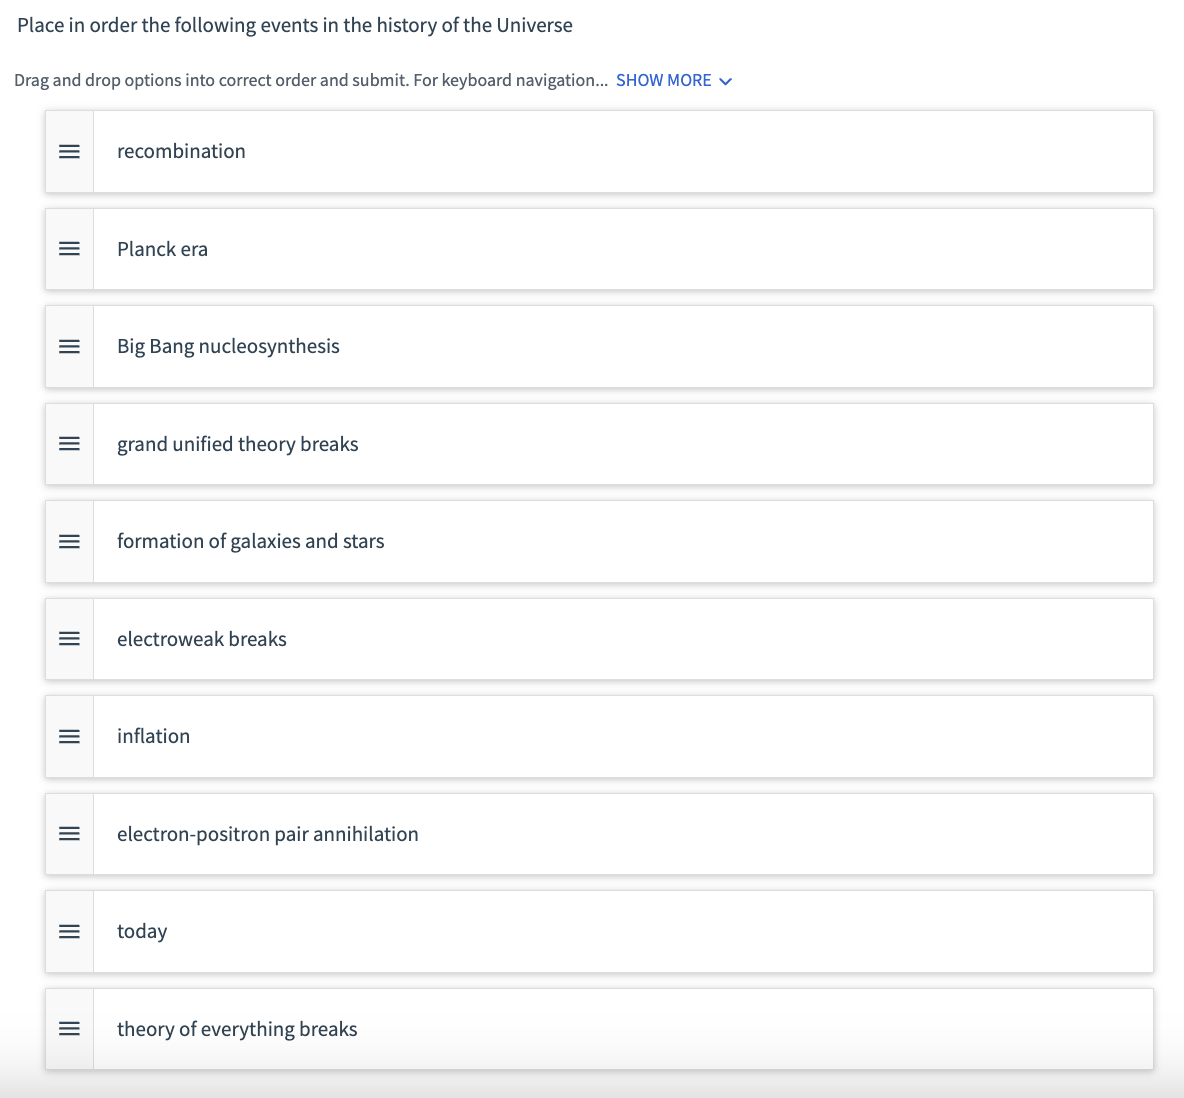Select the Planck era option card
This screenshot has width=1184, height=1098.
[x=622, y=249]
